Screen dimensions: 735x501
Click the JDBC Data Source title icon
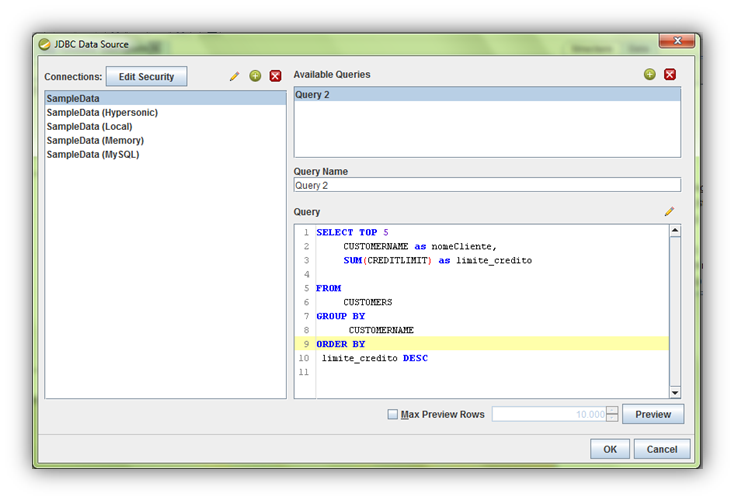pyautogui.click(x=44, y=44)
